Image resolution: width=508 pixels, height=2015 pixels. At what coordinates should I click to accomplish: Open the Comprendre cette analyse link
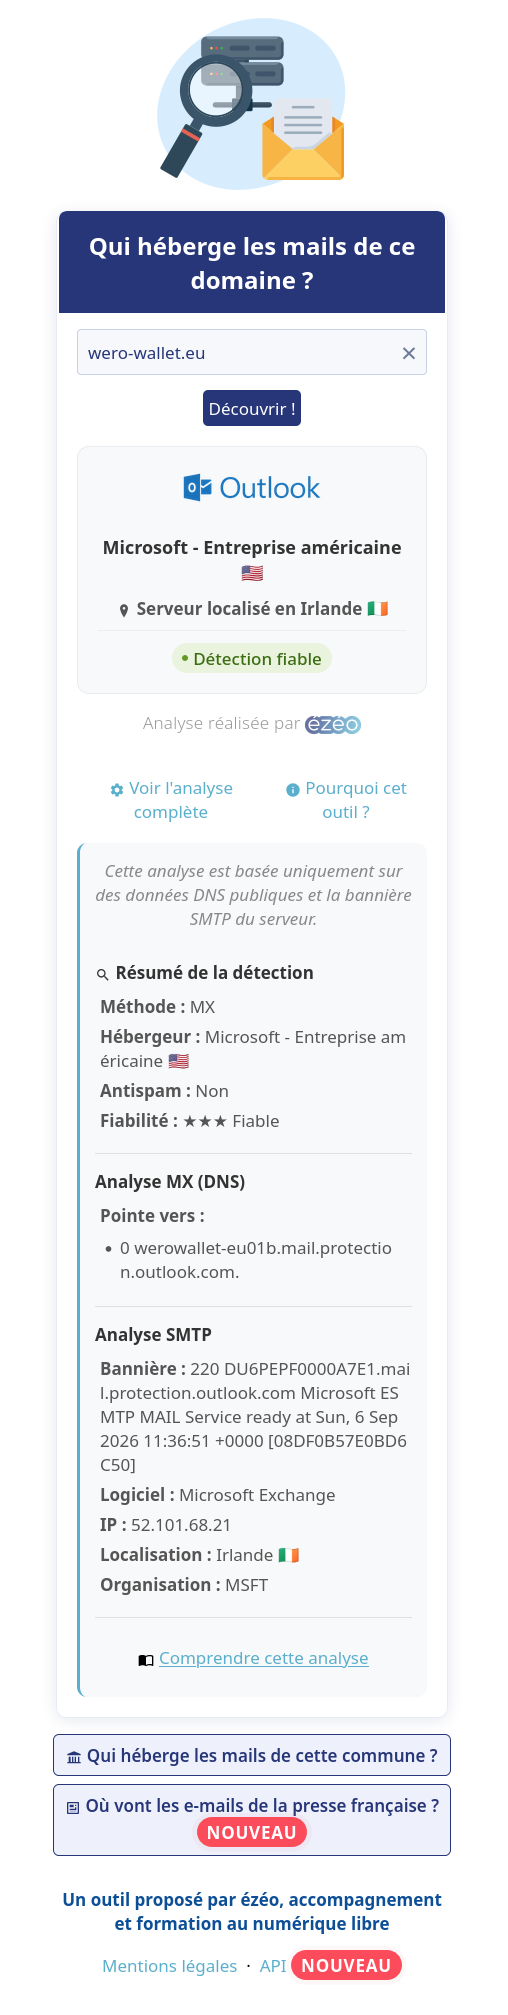264,1658
